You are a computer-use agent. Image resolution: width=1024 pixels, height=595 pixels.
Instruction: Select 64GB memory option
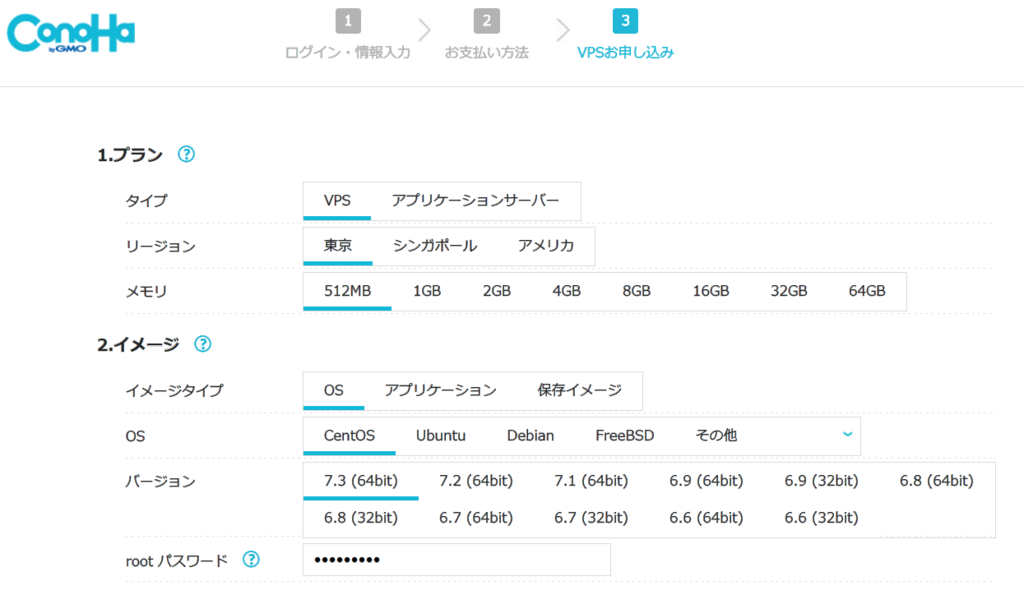pyautogui.click(x=867, y=291)
